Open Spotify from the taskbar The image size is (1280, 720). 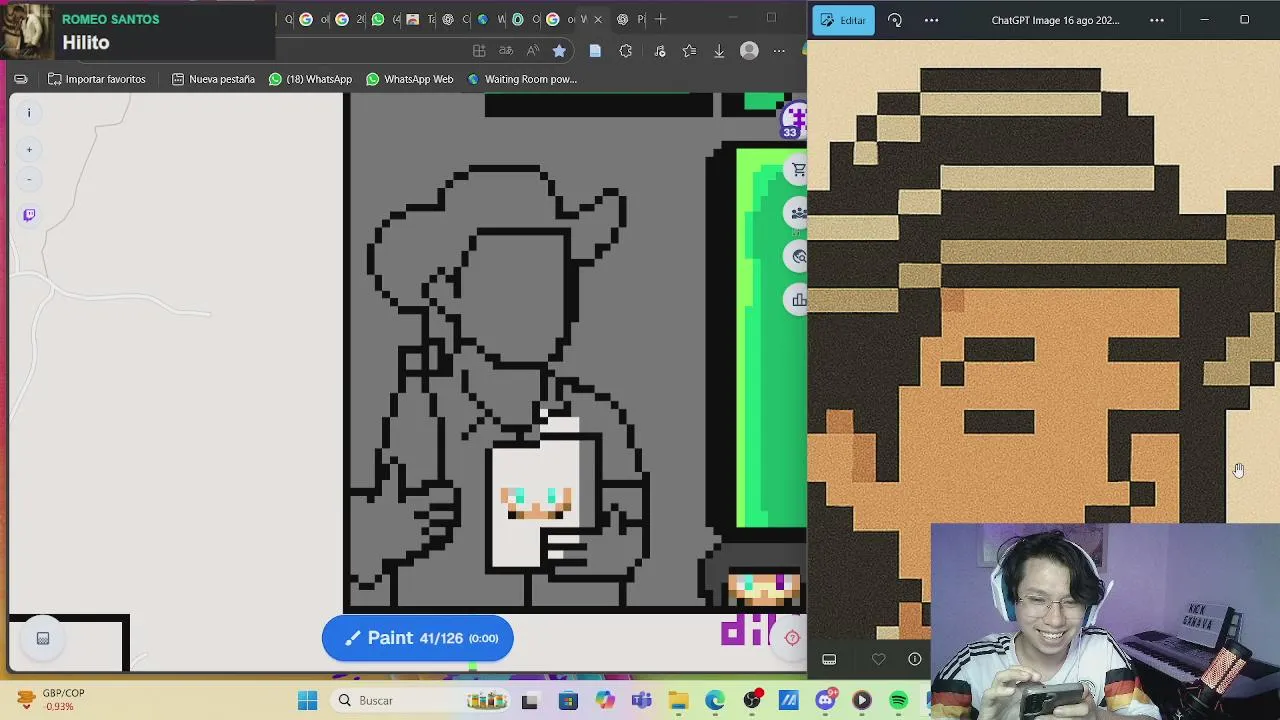tap(898, 701)
